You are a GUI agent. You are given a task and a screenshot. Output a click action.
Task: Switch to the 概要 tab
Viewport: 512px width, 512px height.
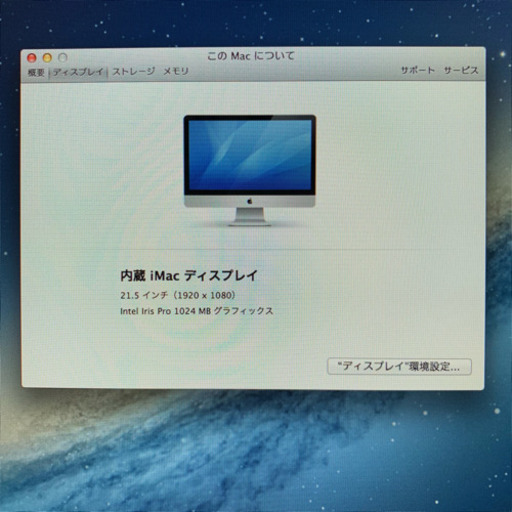tap(36, 72)
